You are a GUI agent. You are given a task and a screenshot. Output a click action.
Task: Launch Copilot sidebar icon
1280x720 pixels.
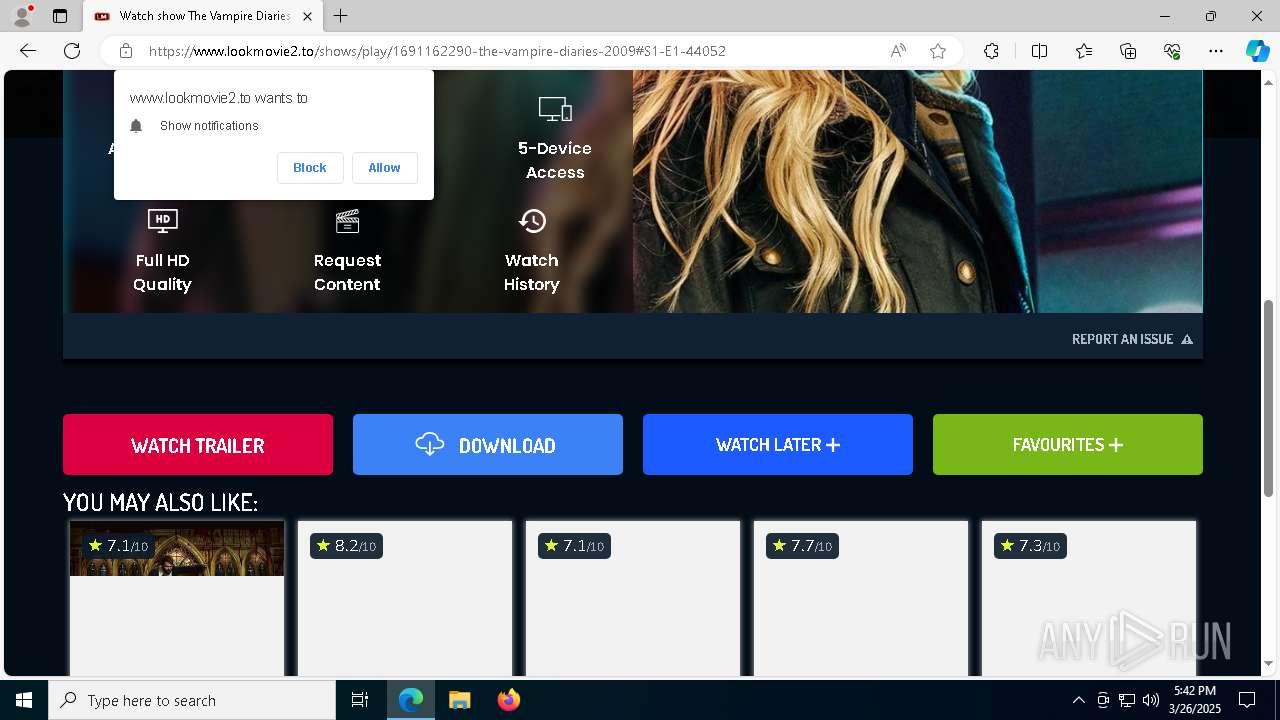[1257, 51]
